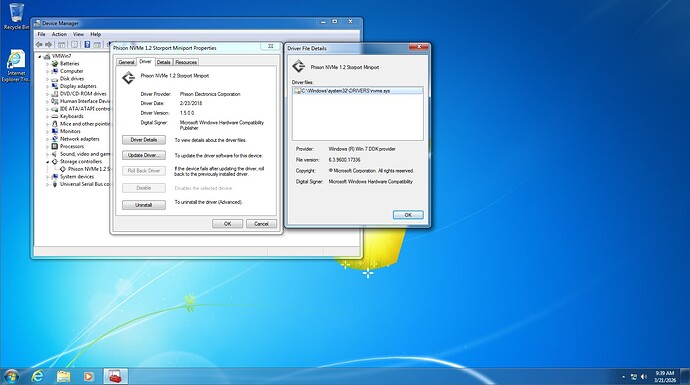Collapse the Storage controllers node
This screenshot has height=385, width=690.
[x=48, y=161]
